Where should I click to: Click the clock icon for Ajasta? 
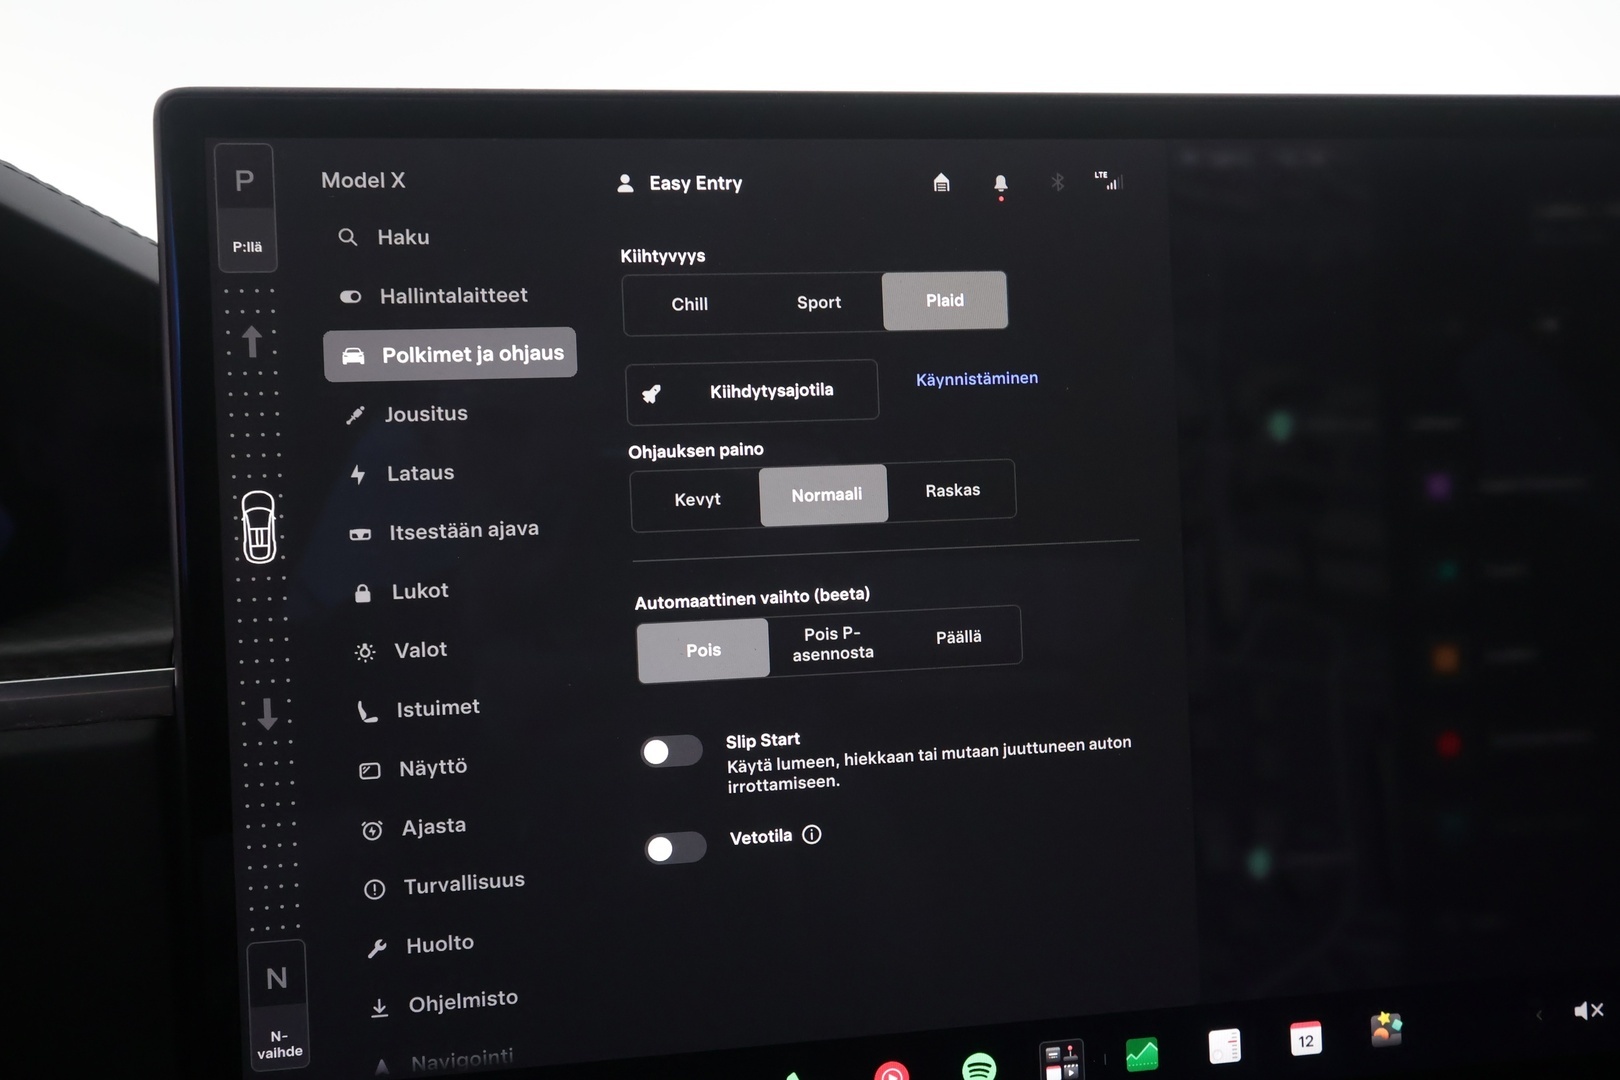pos(372,830)
